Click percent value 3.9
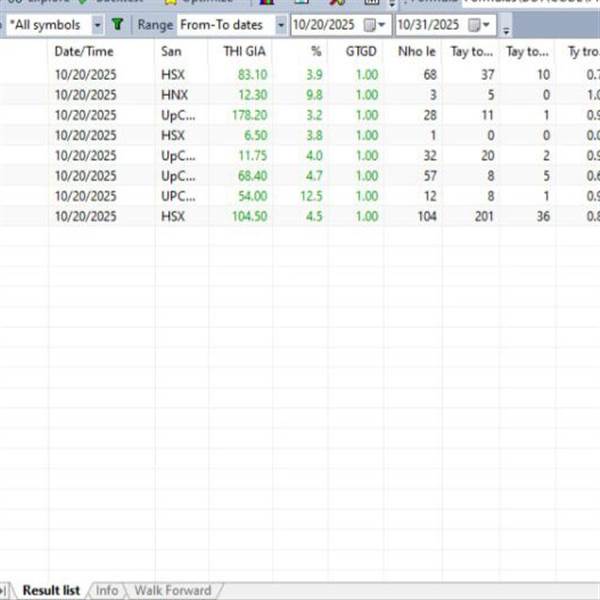 click(314, 75)
